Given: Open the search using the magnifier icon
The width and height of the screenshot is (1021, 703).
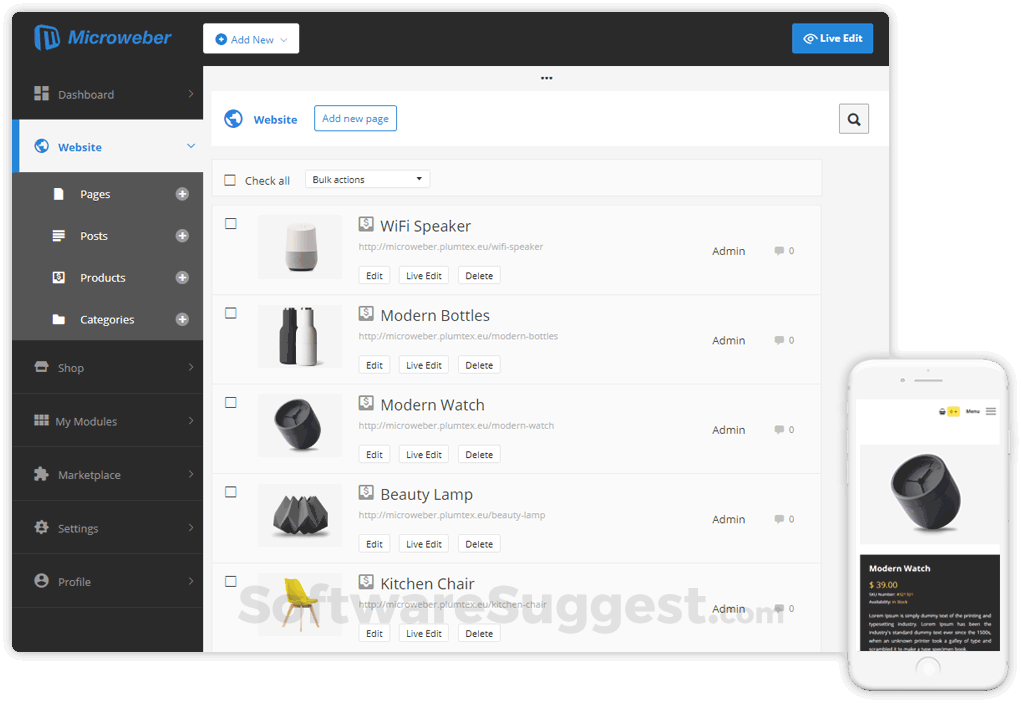Looking at the screenshot, I should (853, 118).
